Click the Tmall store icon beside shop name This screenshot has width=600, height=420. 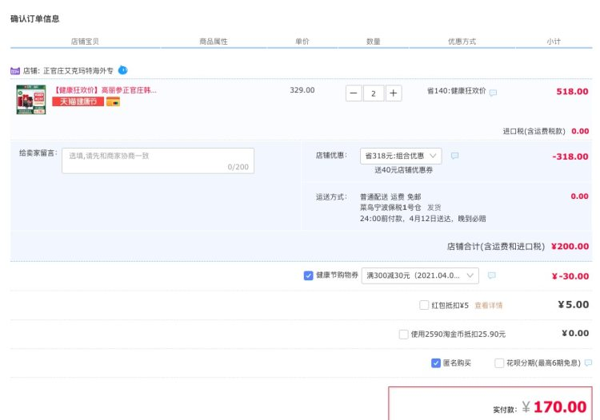[x=15, y=71]
